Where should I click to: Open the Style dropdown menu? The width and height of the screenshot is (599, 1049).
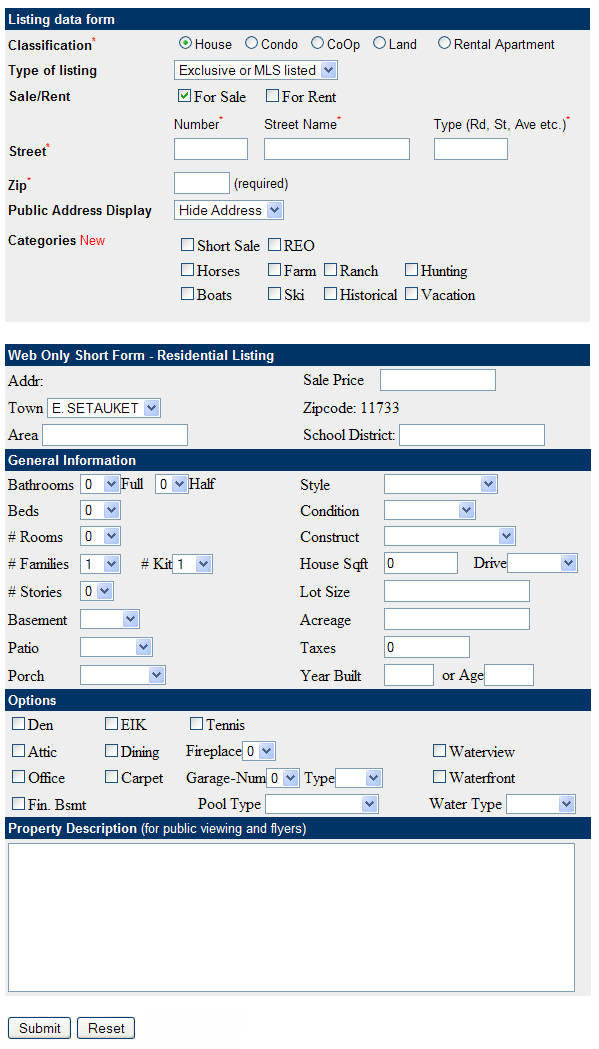(x=440, y=483)
